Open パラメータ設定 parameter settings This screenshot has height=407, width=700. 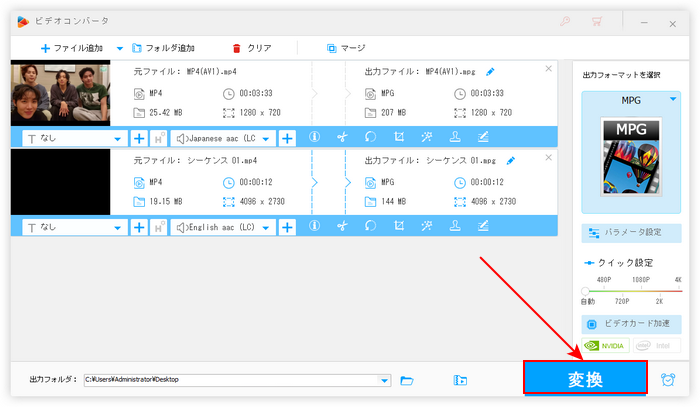pyautogui.click(x=631, y=232)
